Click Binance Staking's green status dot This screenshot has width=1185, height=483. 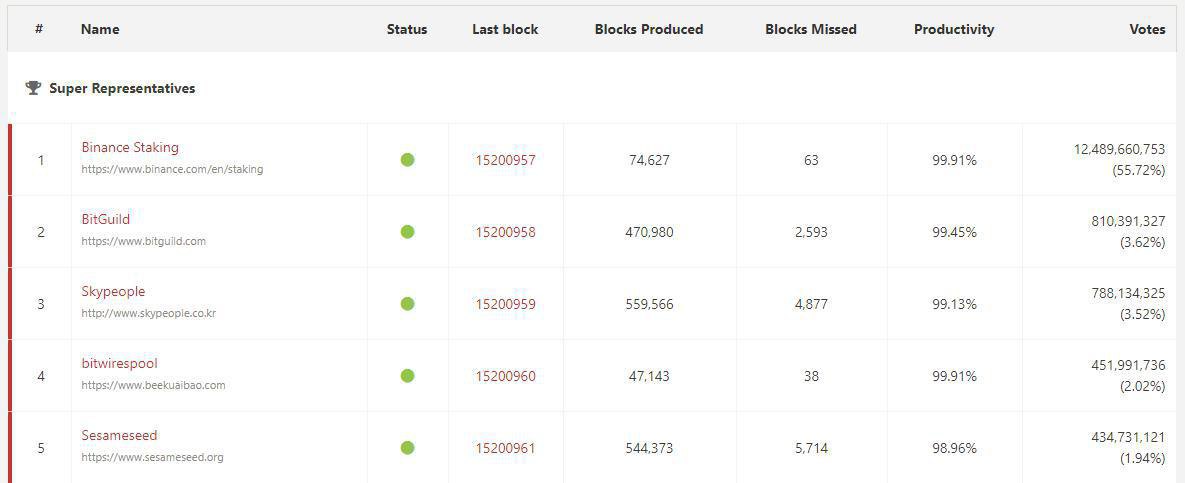[407, 159]
